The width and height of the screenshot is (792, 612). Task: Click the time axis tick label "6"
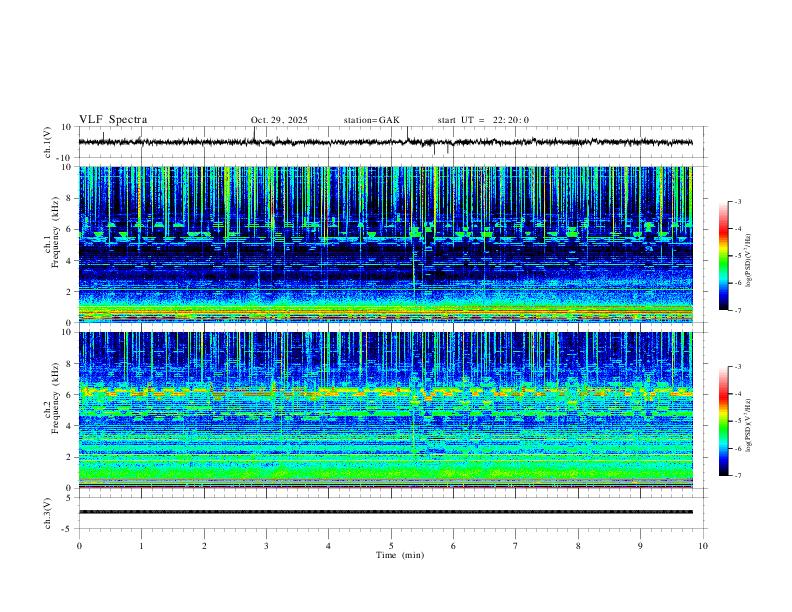pyautogui.click(x=454, y=546)
